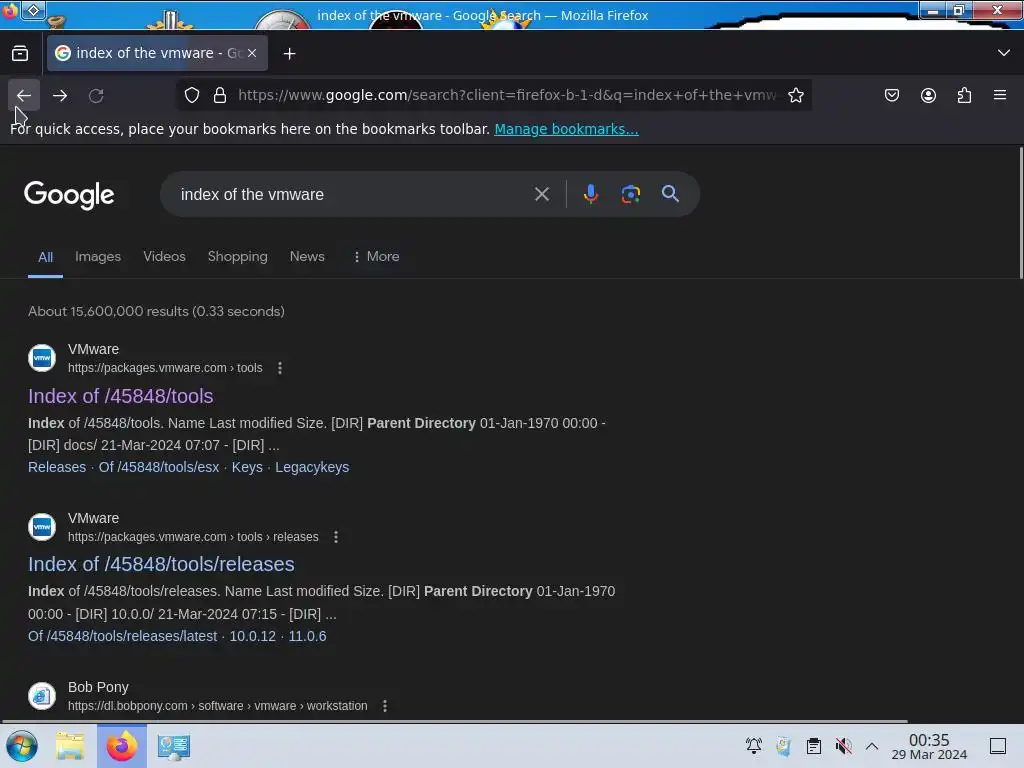Click show desktop button in tray
This screenshot has height=768, width=1024.
(x=998, y=746)
